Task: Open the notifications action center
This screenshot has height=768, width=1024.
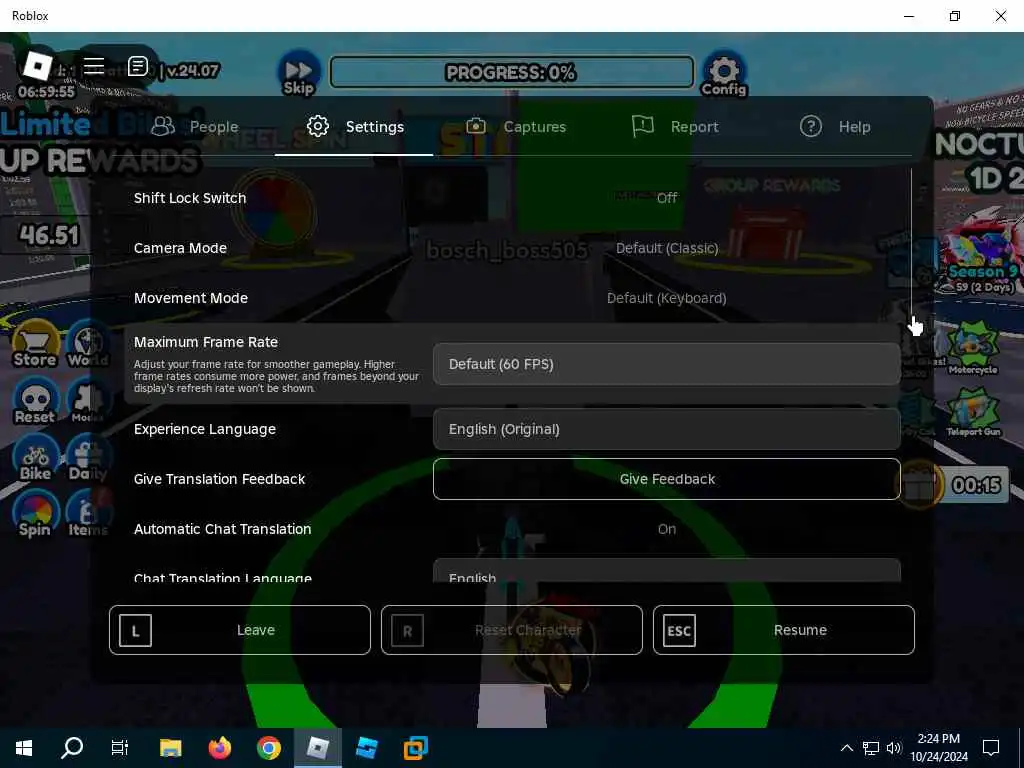Action: 991,748
